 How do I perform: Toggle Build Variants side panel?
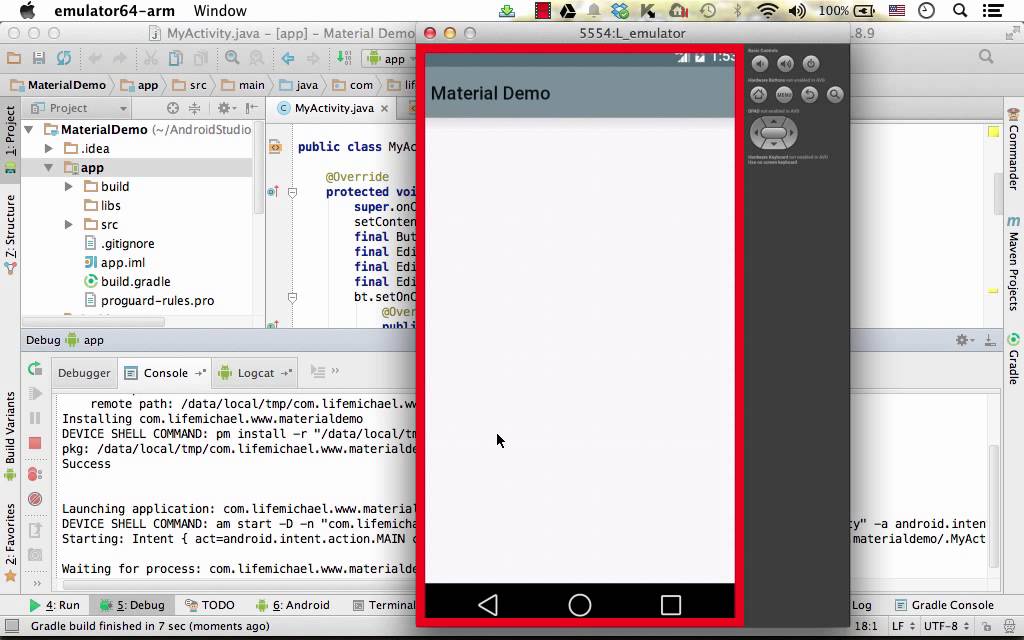(x=10, y=436)
